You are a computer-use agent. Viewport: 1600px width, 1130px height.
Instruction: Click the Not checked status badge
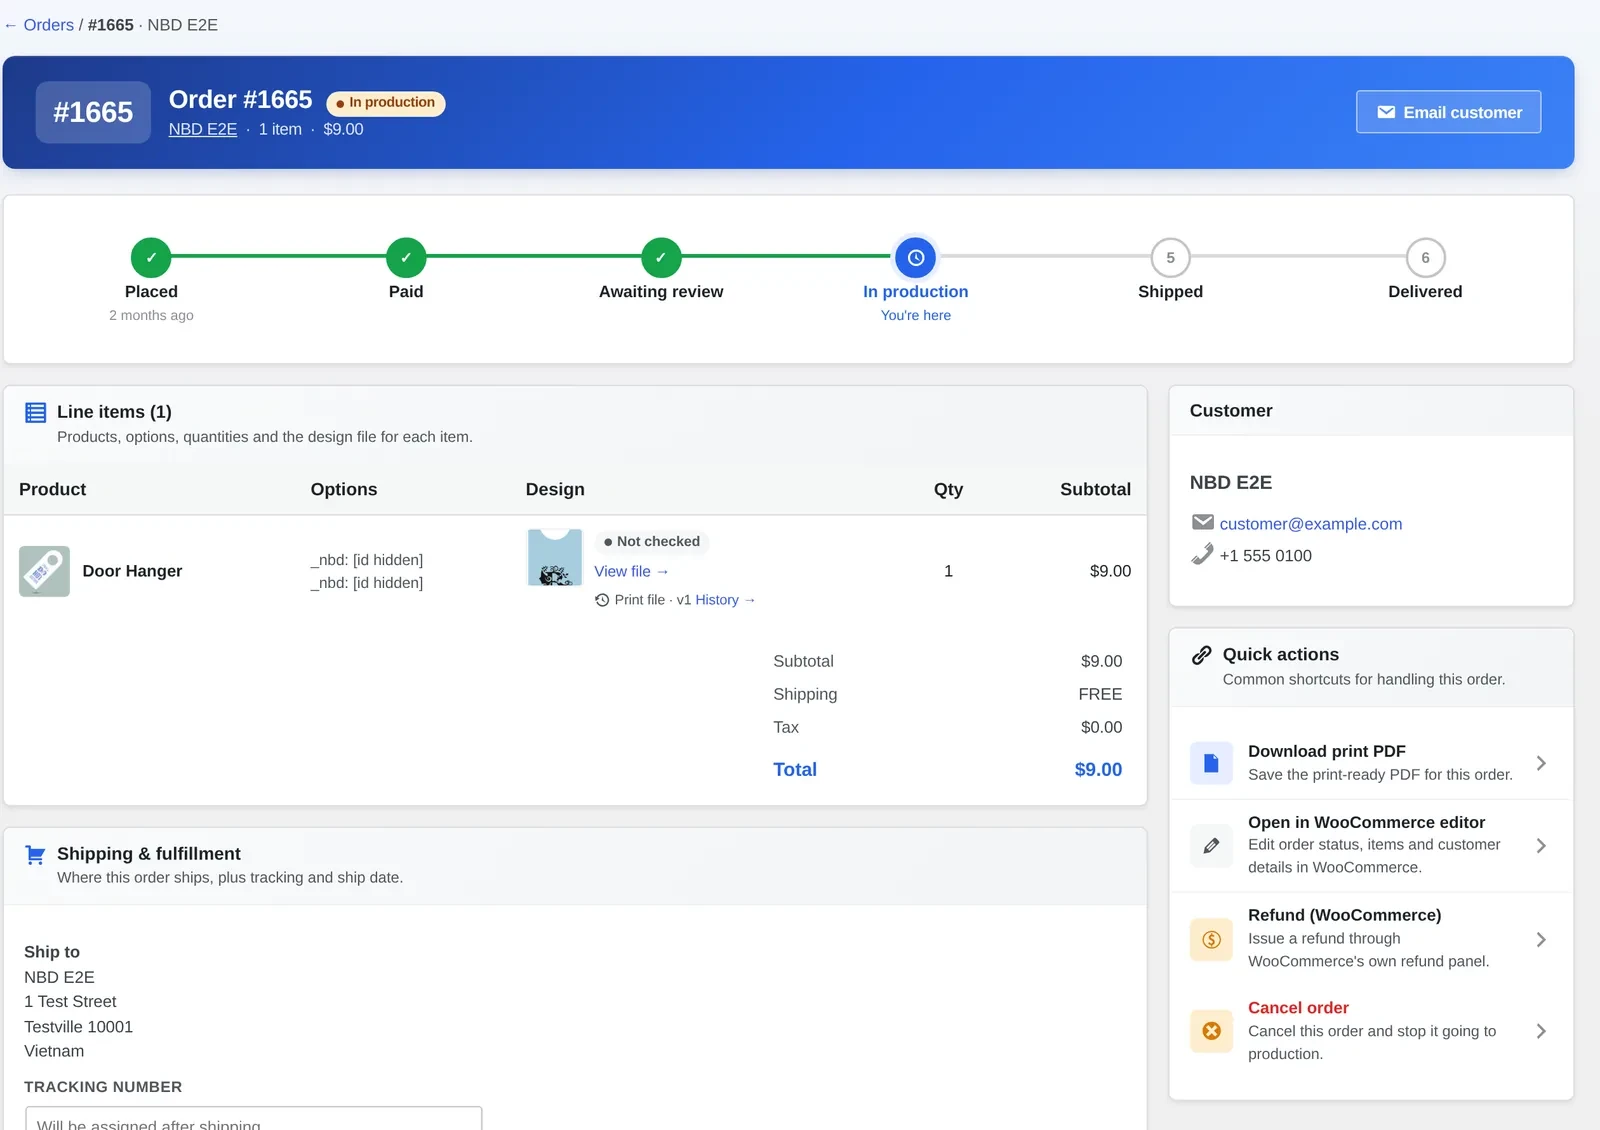pyautogui.click(x=652, y=541)
